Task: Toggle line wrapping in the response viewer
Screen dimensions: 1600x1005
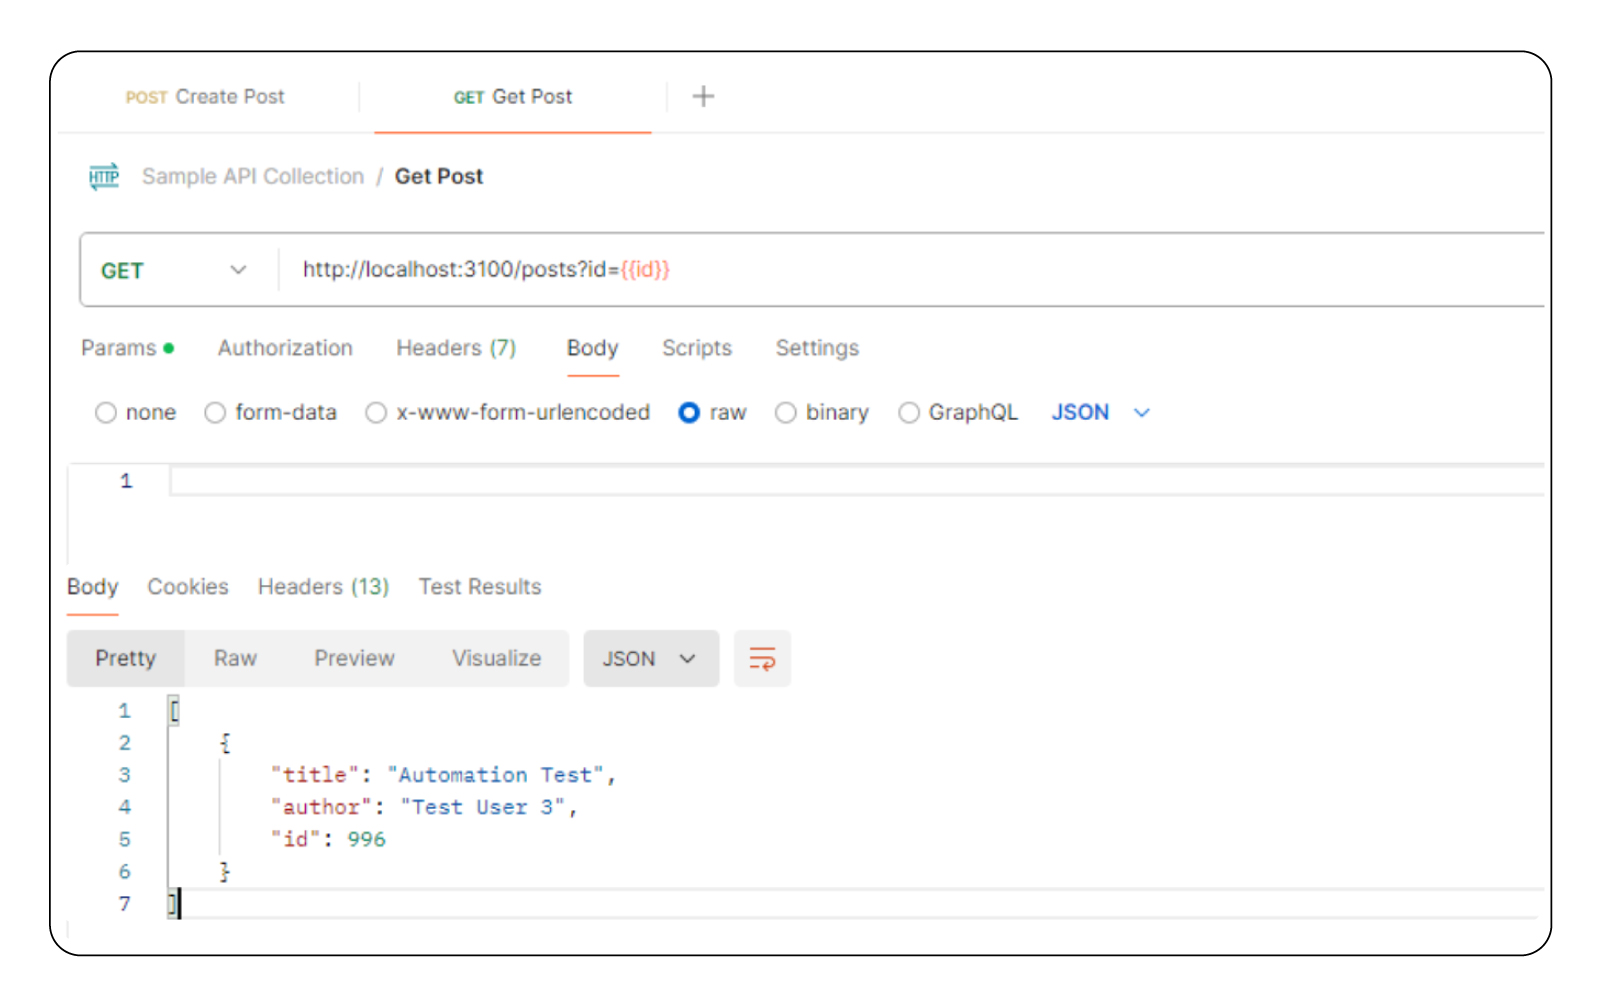Action: (762, 658)
